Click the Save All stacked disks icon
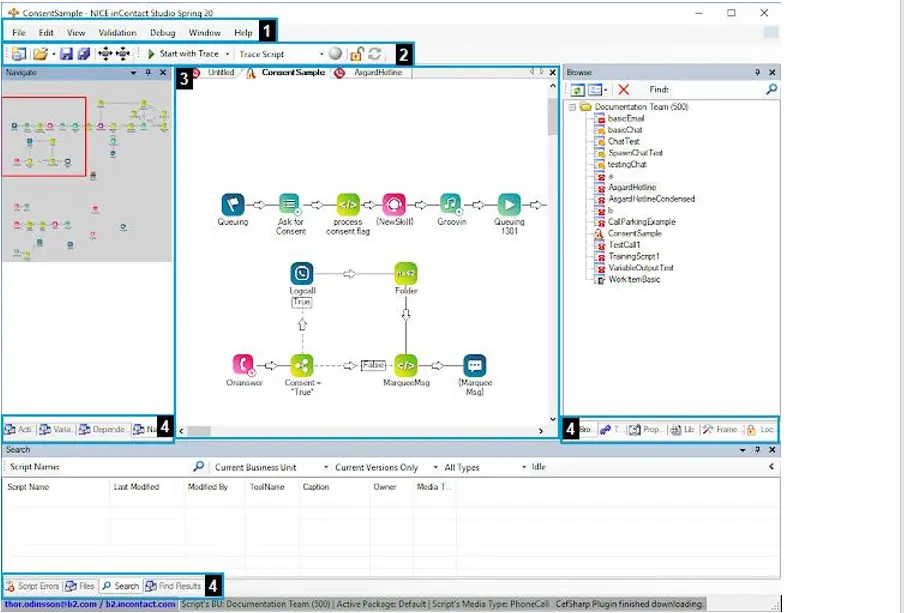The height and width of the screenshot is (613, 904). [84, 54]
